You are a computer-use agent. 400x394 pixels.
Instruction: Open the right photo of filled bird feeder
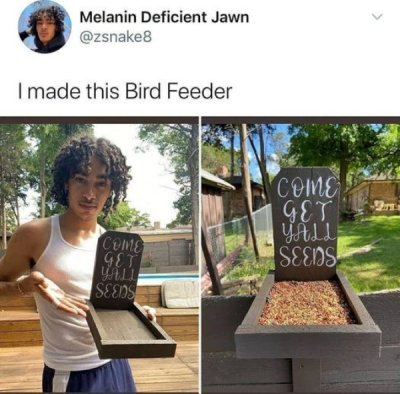click(301, 254)
